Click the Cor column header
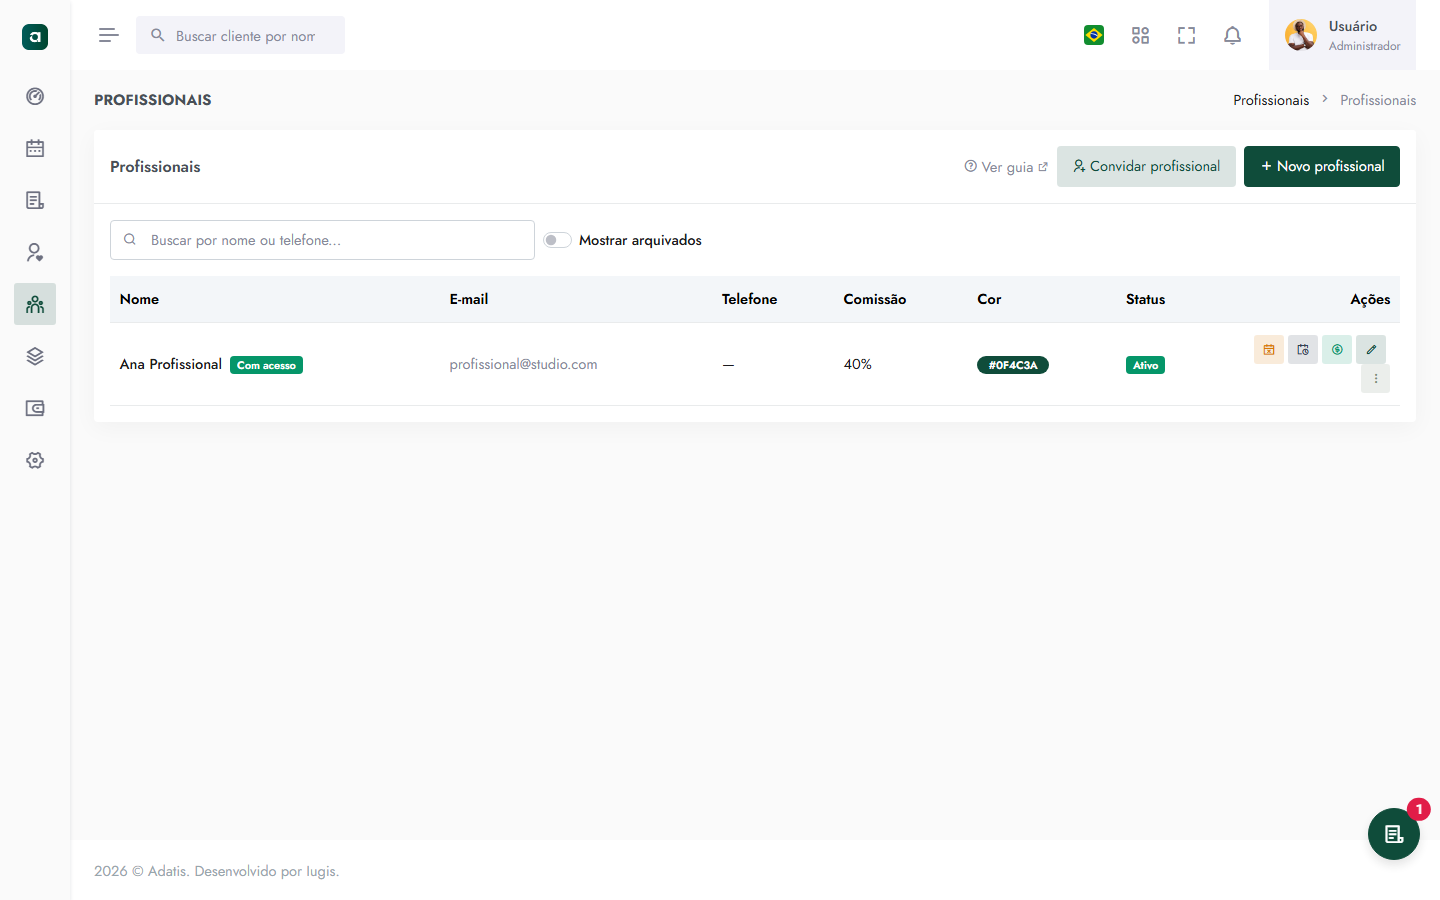 989,299
